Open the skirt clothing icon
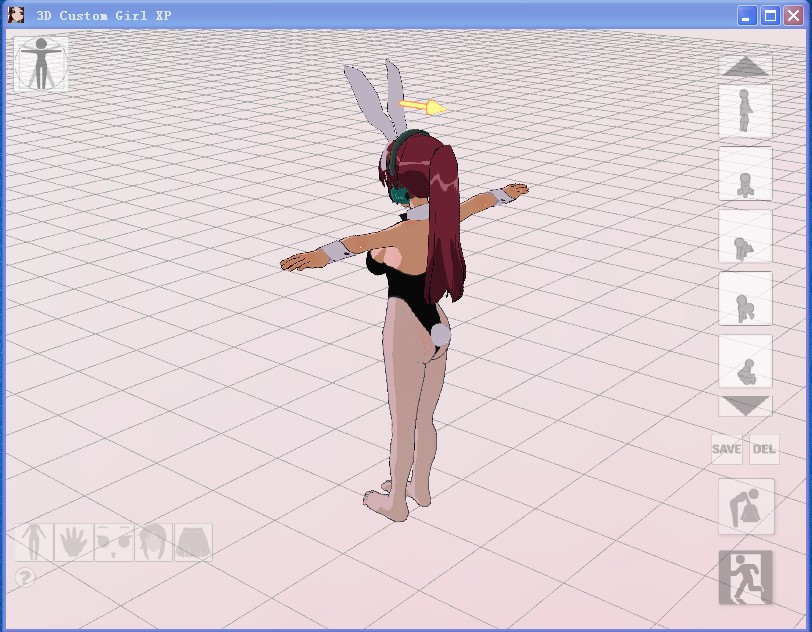812x632 pixels. click(x=193, y=542)
